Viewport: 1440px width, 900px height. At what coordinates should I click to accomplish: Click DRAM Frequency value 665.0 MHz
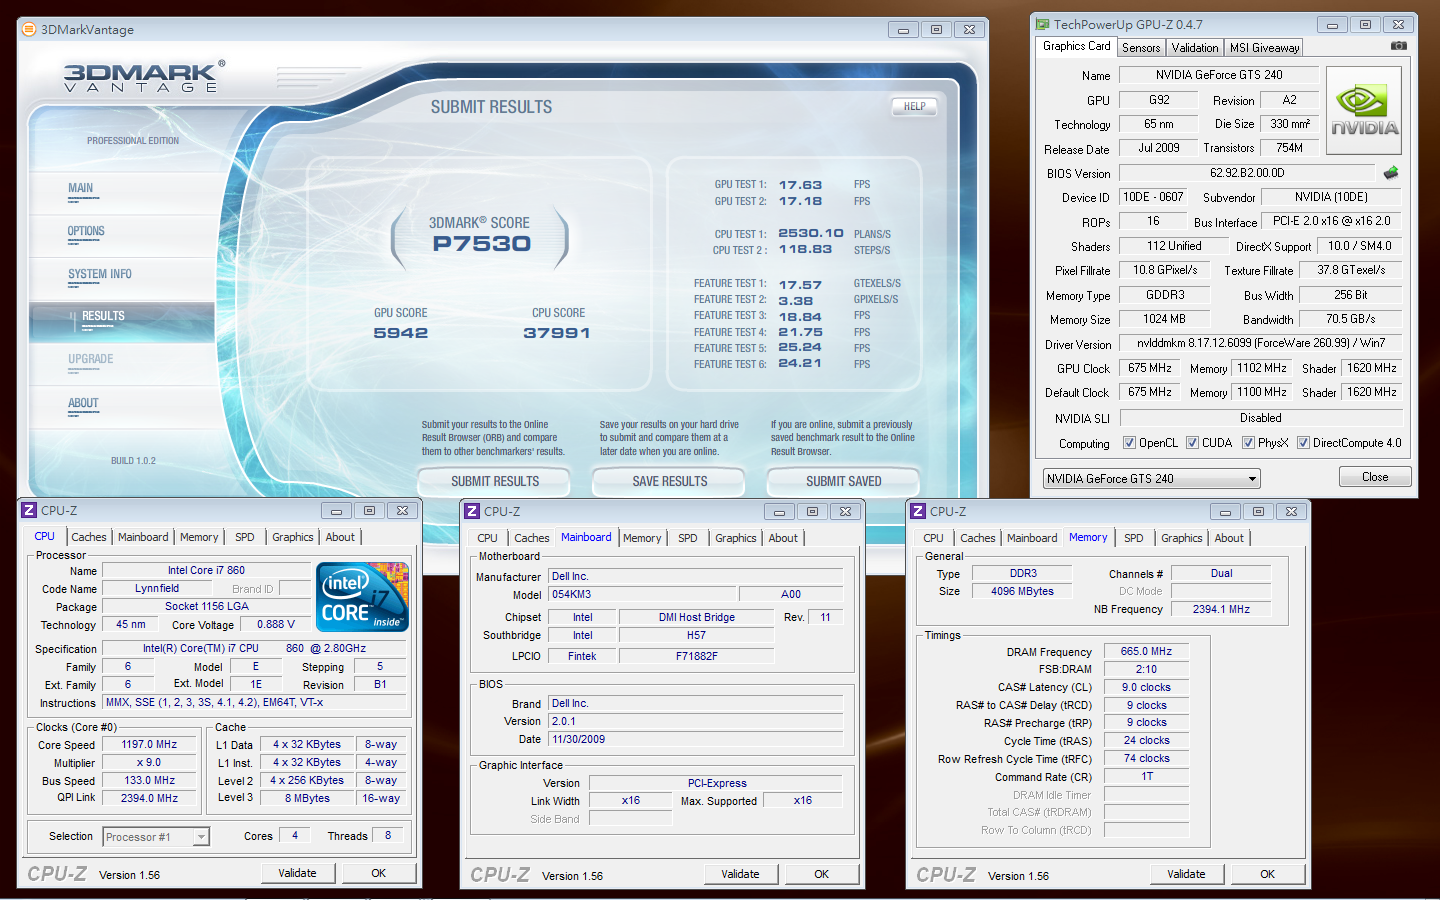pyautogui.click(x=1146, y=652)
